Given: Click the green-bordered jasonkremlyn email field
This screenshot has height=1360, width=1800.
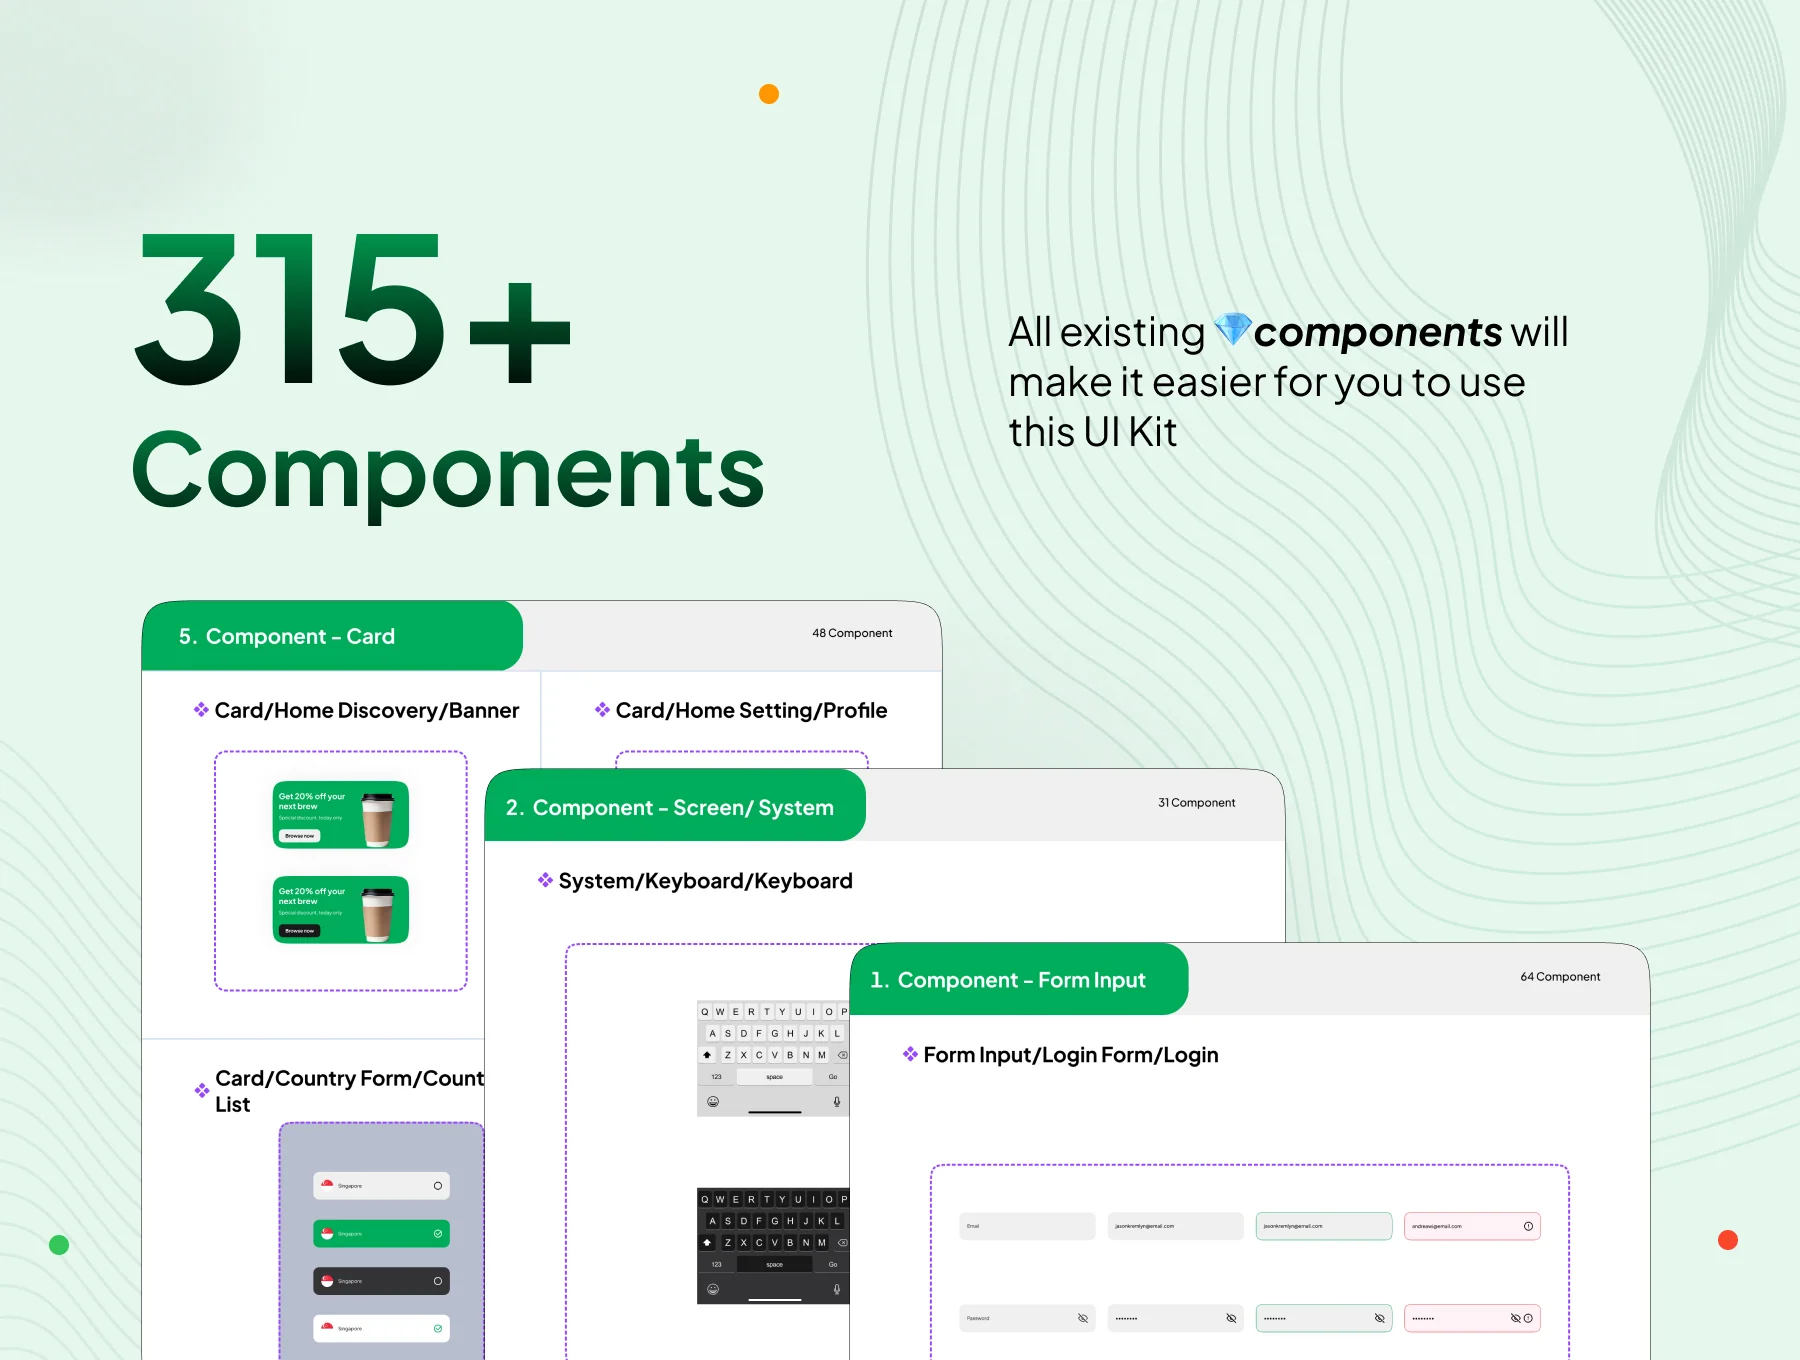Looking at the screenshot, I should point(1323,1226).
